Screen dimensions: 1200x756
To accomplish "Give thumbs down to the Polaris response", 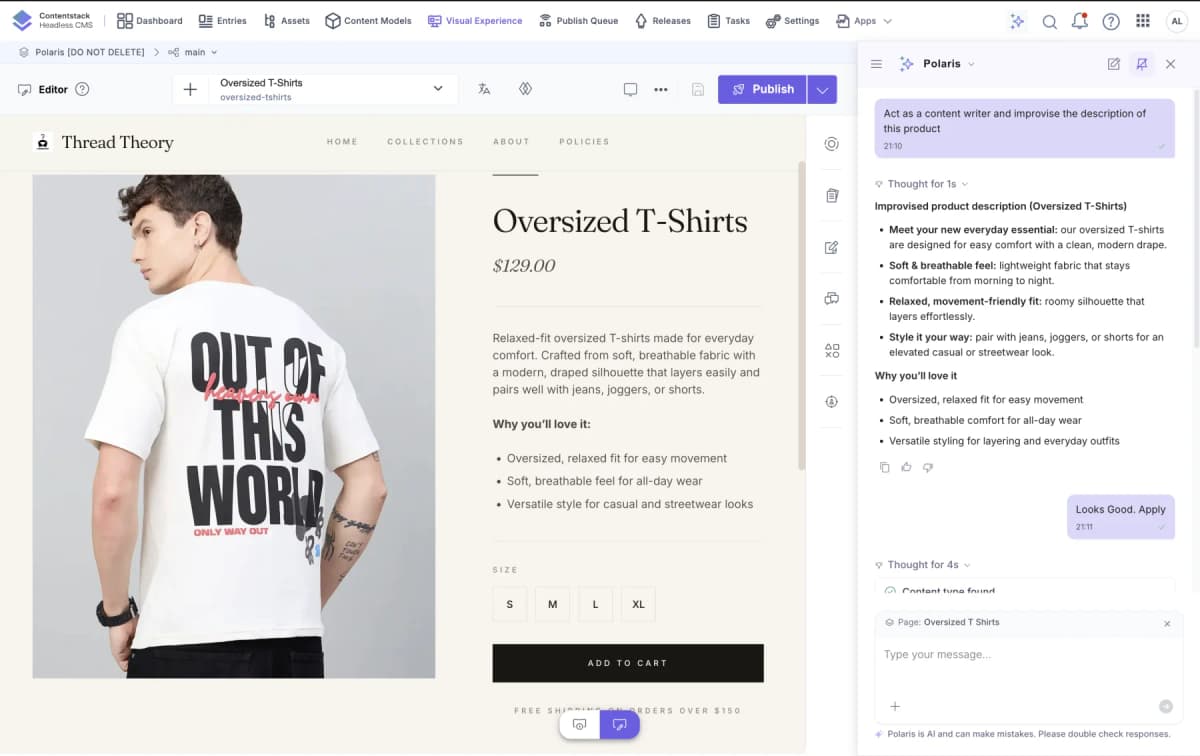I will point(928,467).
